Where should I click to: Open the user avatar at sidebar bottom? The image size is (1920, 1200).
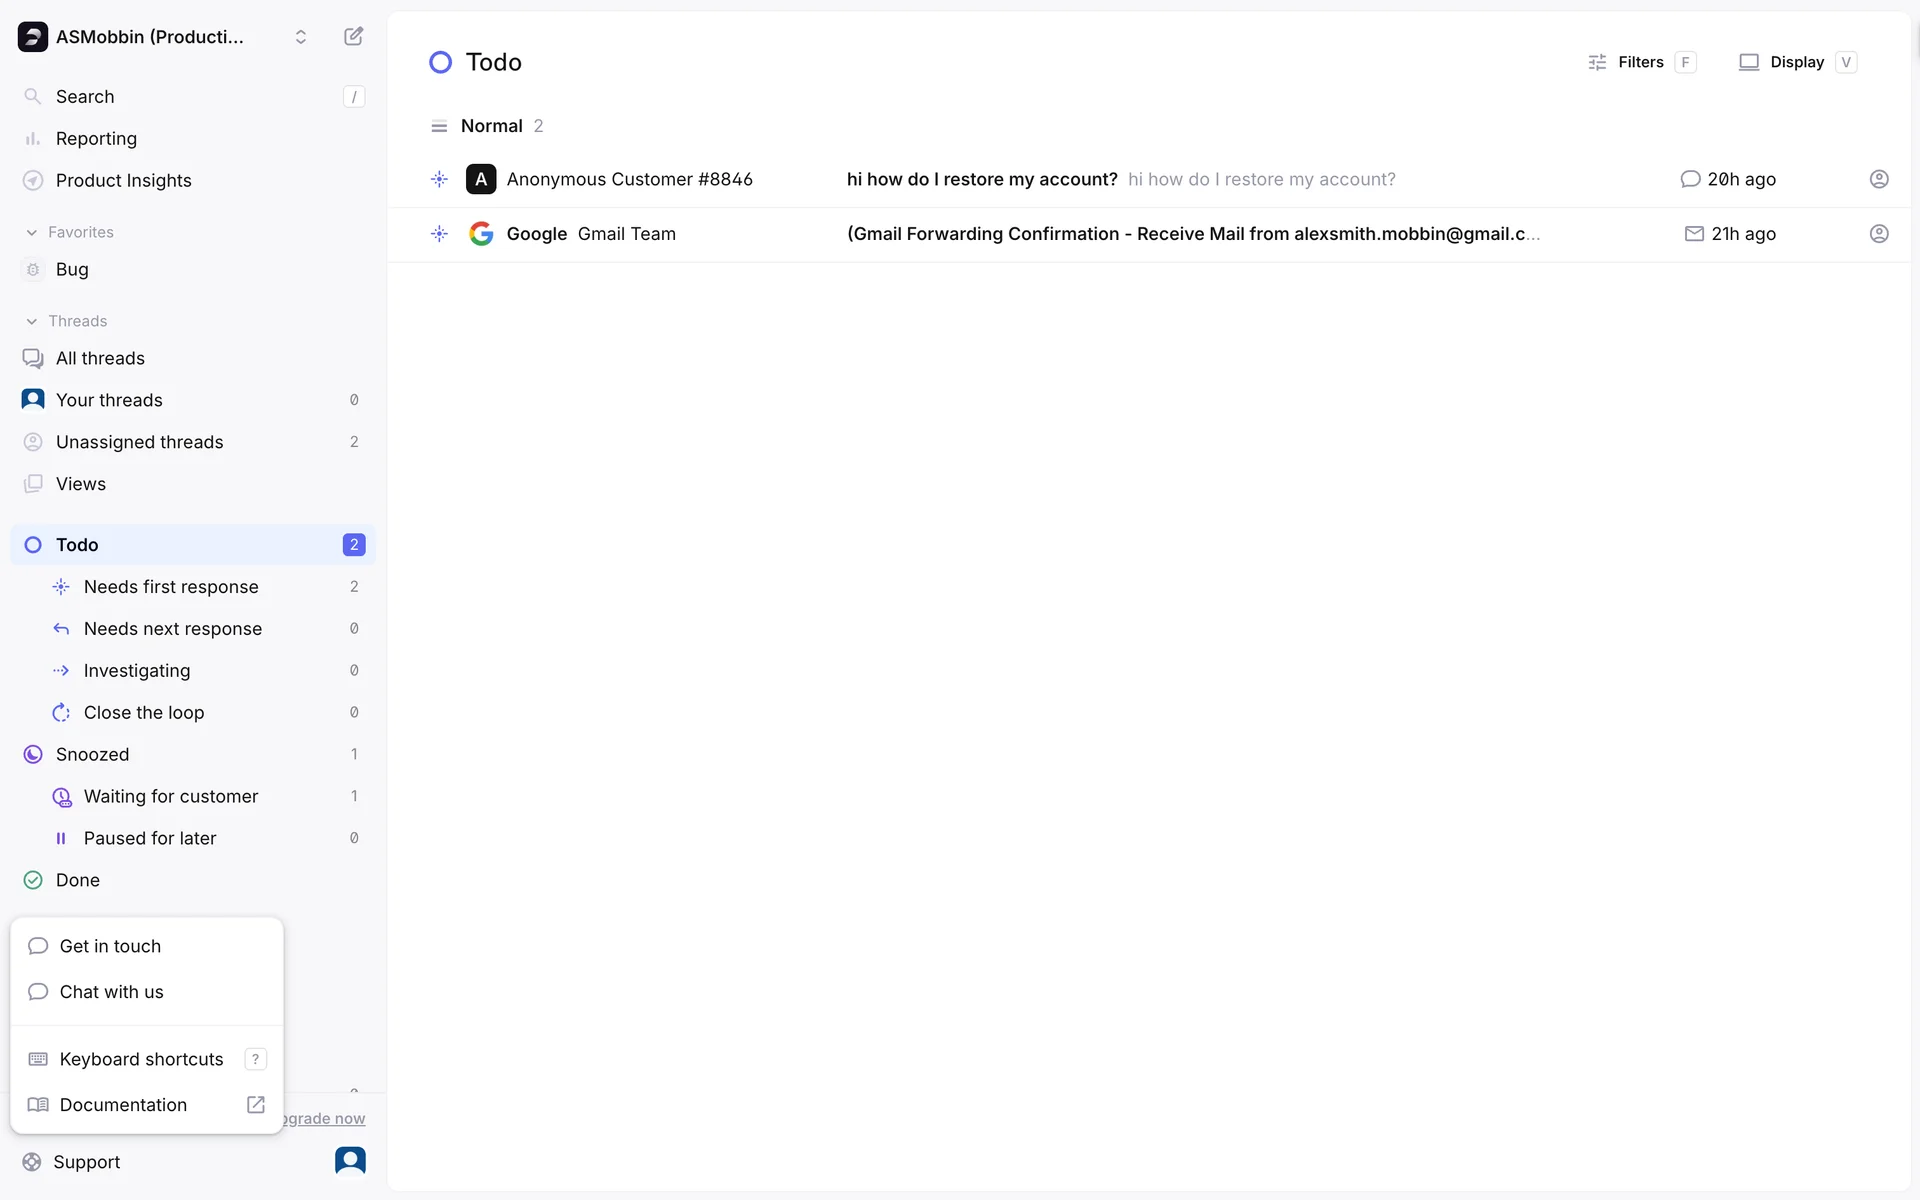click(350, 1160)
